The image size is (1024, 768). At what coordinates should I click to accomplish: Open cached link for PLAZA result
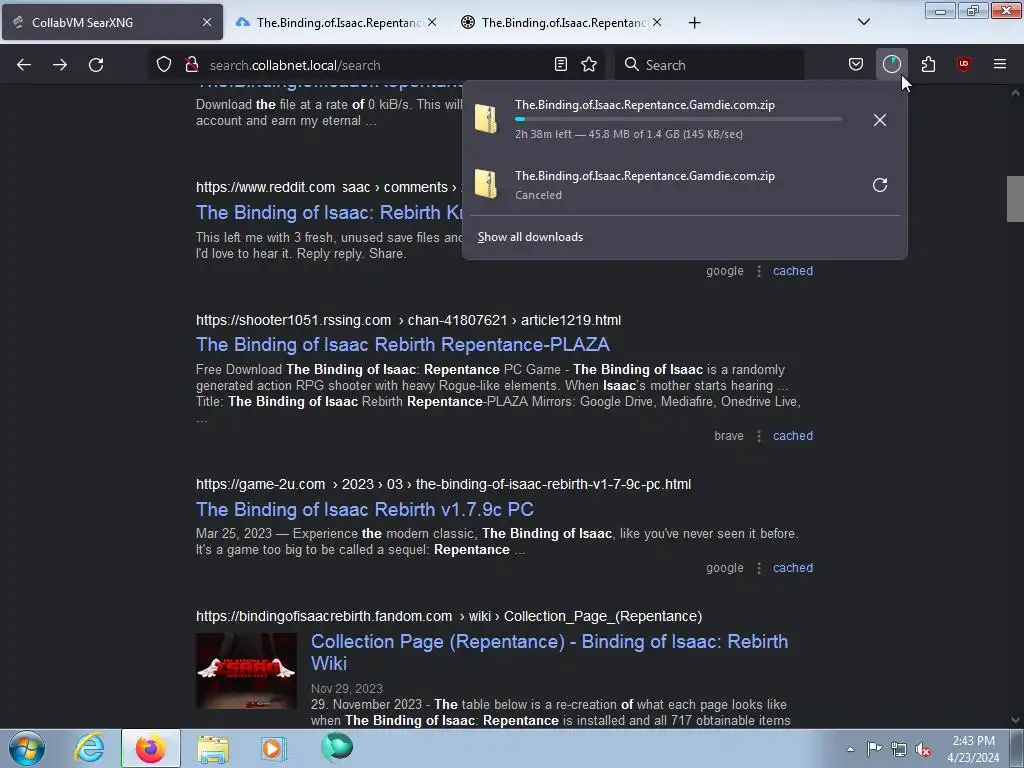click(x=793, y=436)
